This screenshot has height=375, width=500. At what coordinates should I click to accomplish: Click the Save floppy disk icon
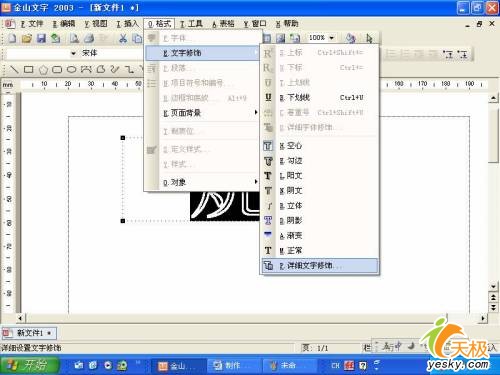click(41, 38)
